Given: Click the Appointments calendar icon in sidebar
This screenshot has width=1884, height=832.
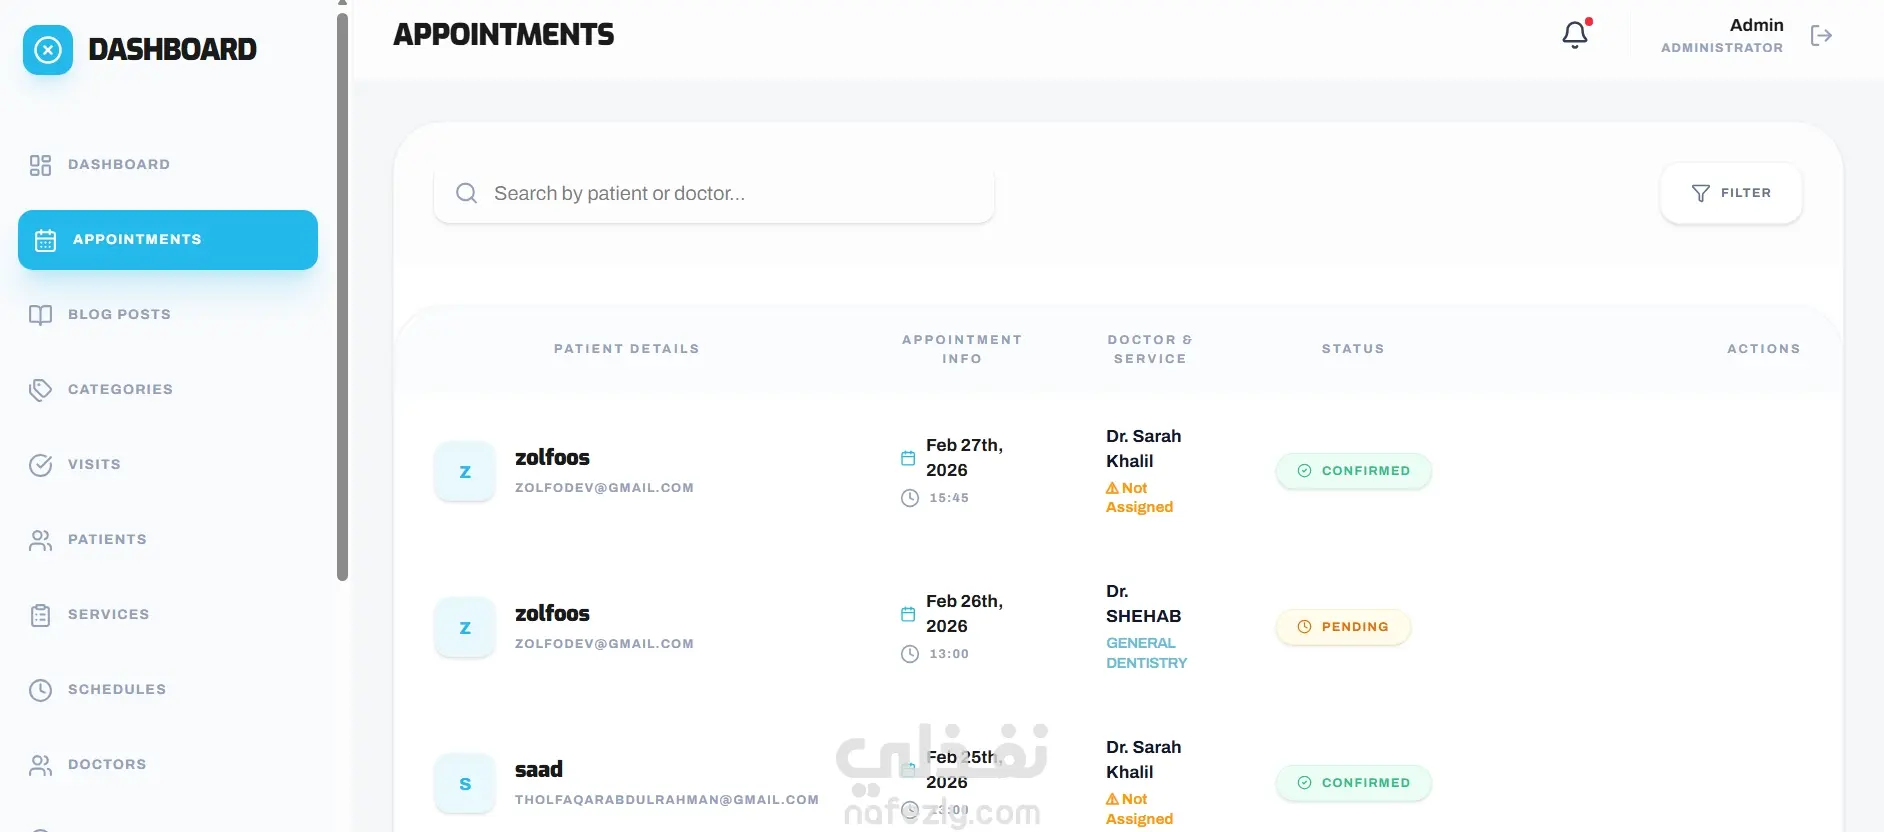Looking at the screenshot, I should 45,240.
